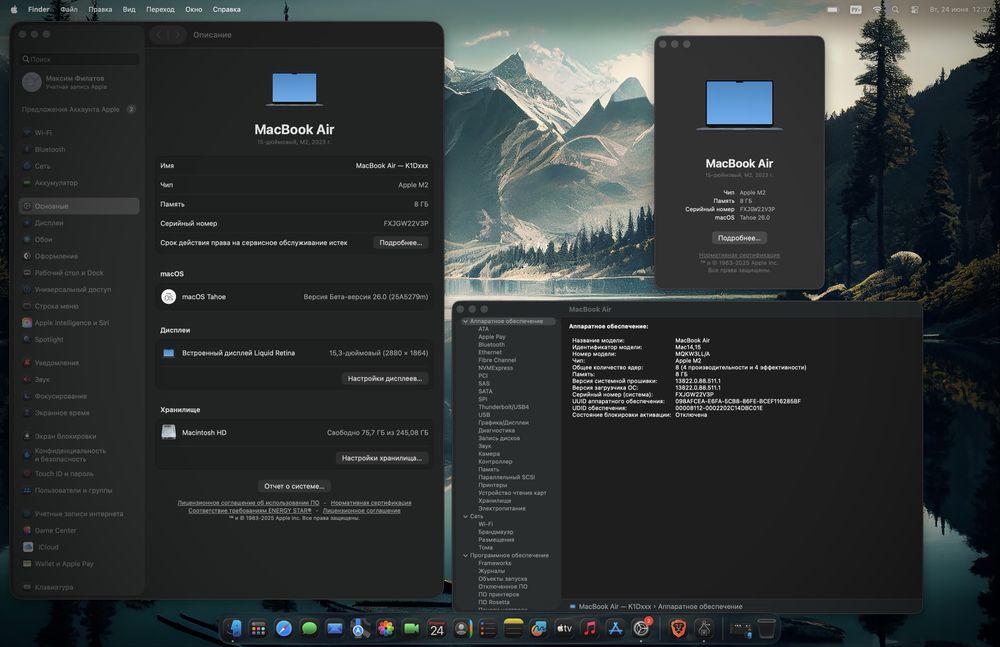Click Отчет о системе button
The height and width of the screenshot is (647, 1000).
tap(294, 486)
